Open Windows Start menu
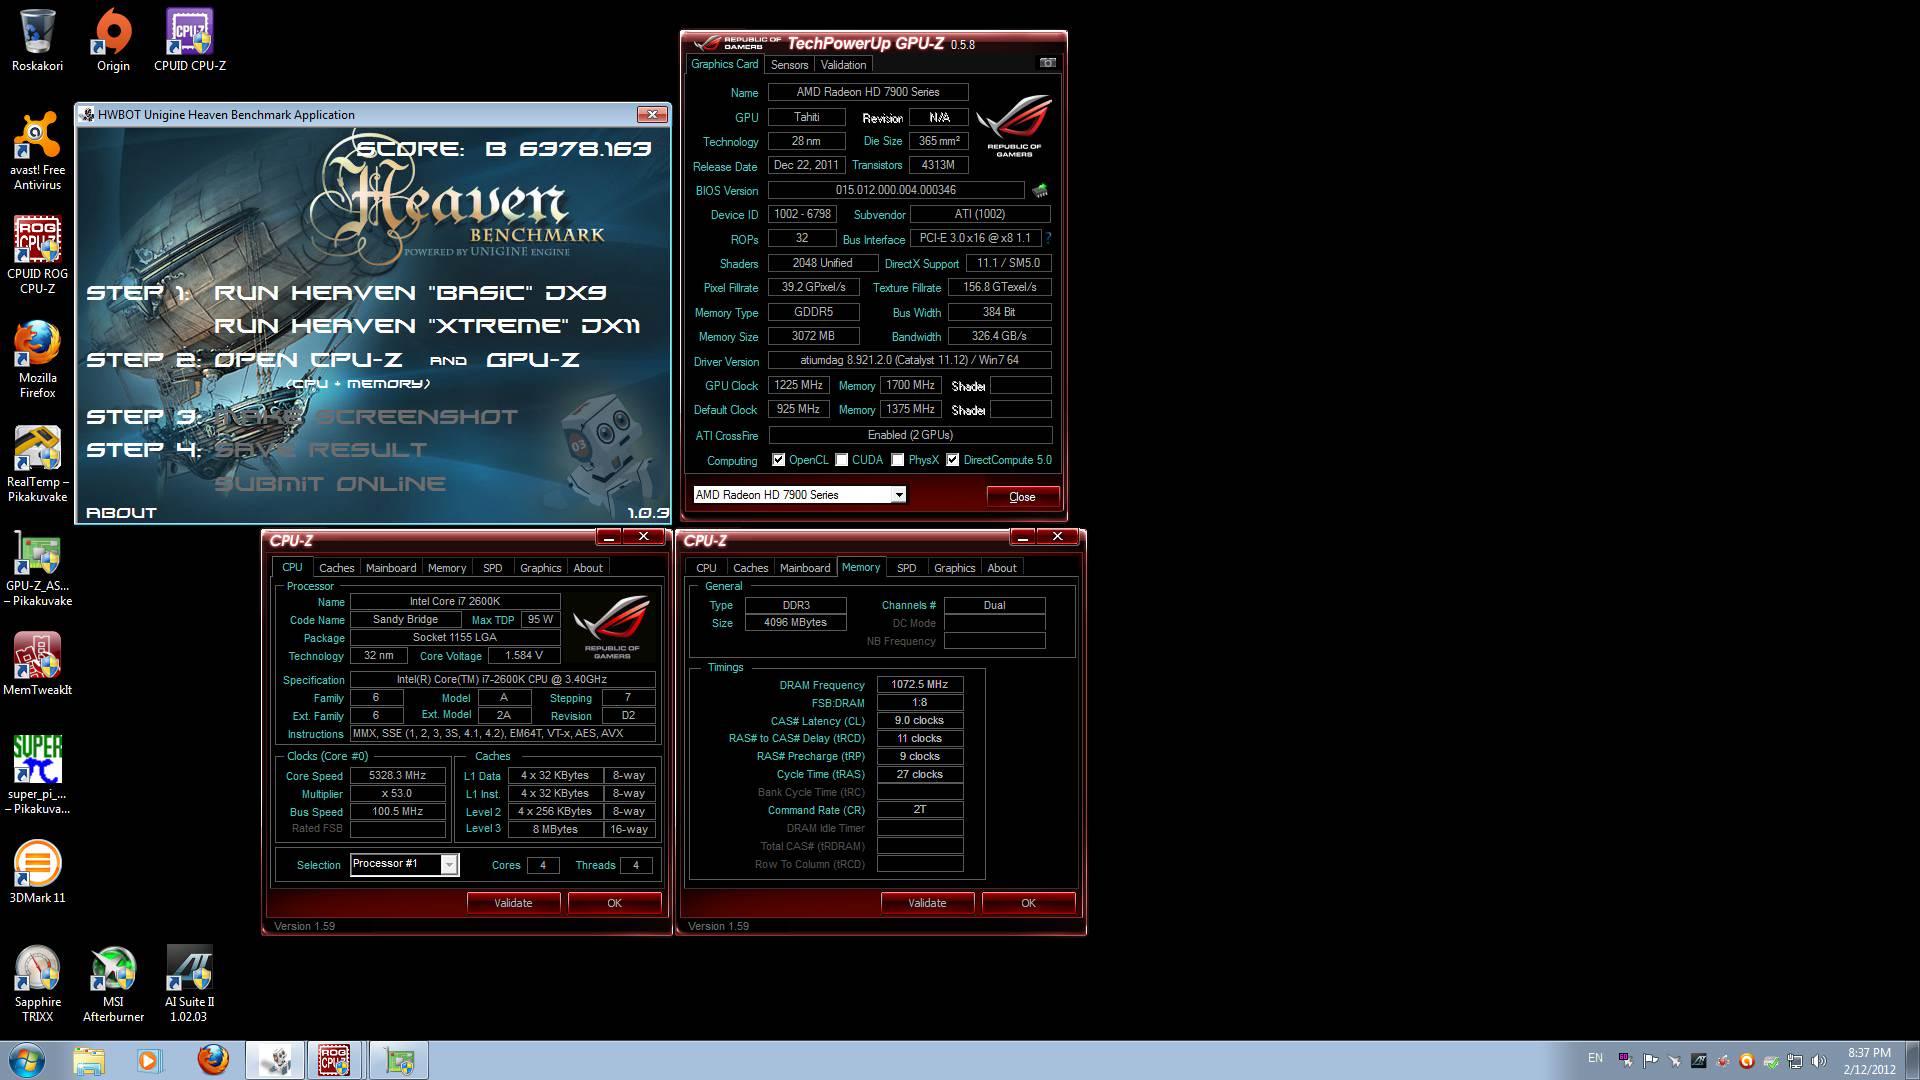 27,1060
